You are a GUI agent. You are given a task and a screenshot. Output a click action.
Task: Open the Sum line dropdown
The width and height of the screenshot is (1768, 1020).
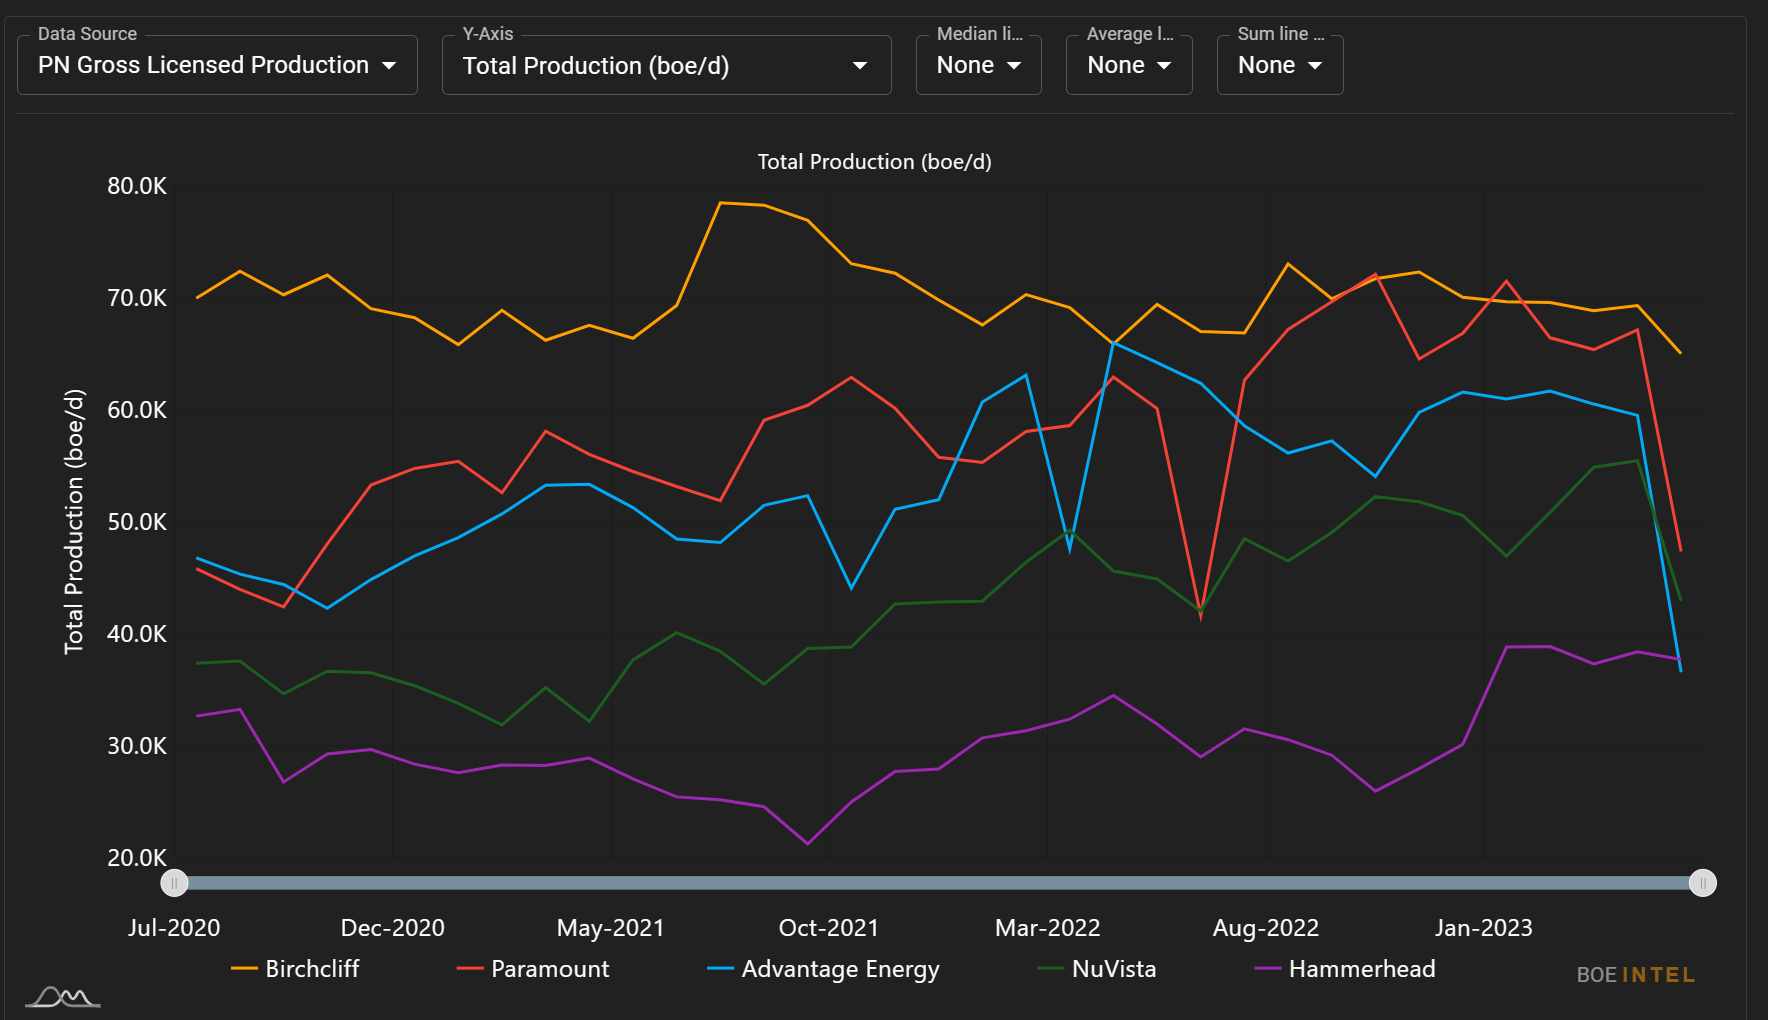coord(1280,65)
